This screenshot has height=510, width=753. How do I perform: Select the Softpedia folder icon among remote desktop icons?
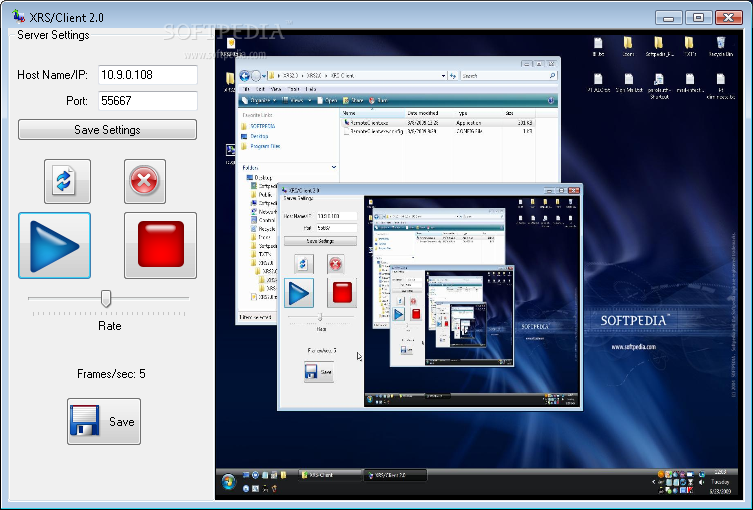(659, 47)
